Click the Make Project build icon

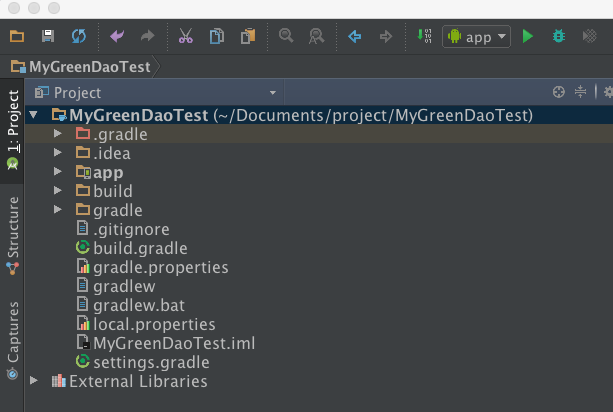click(x=424, y=37)
